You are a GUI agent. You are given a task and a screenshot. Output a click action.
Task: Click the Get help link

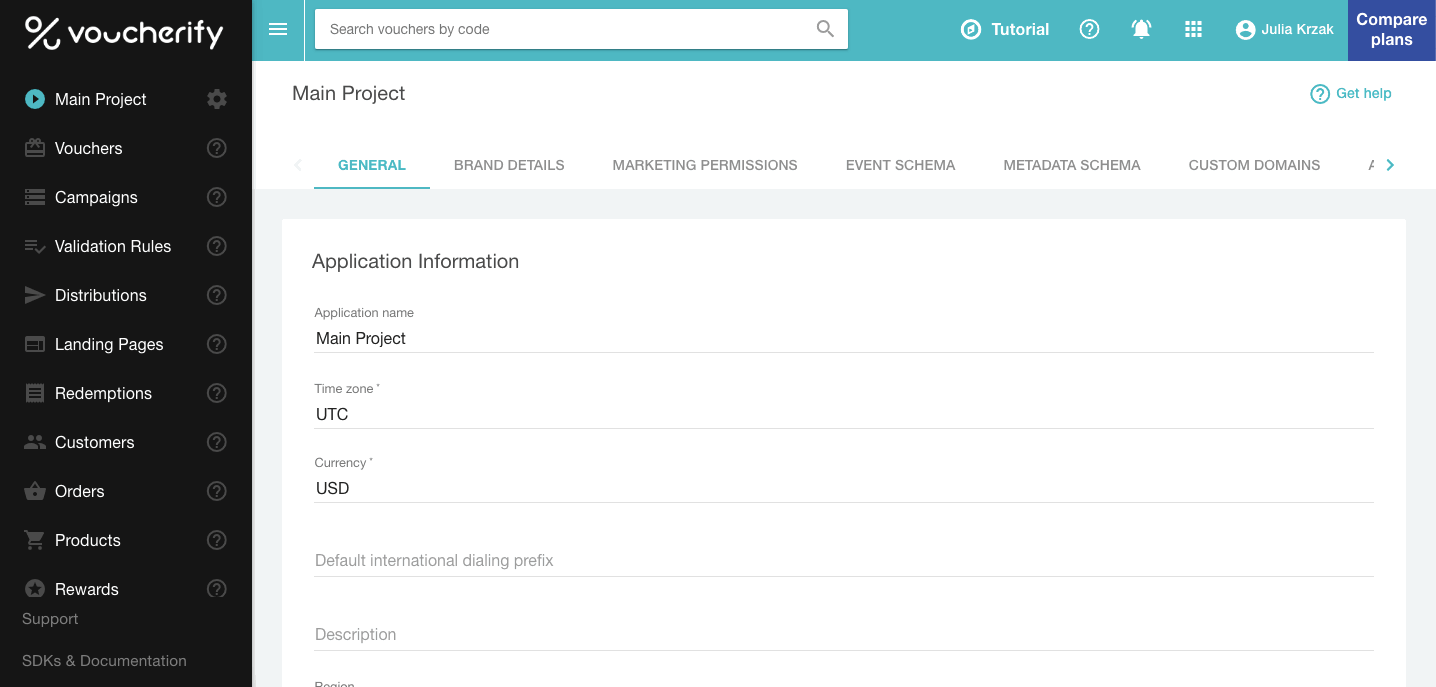1363,93
